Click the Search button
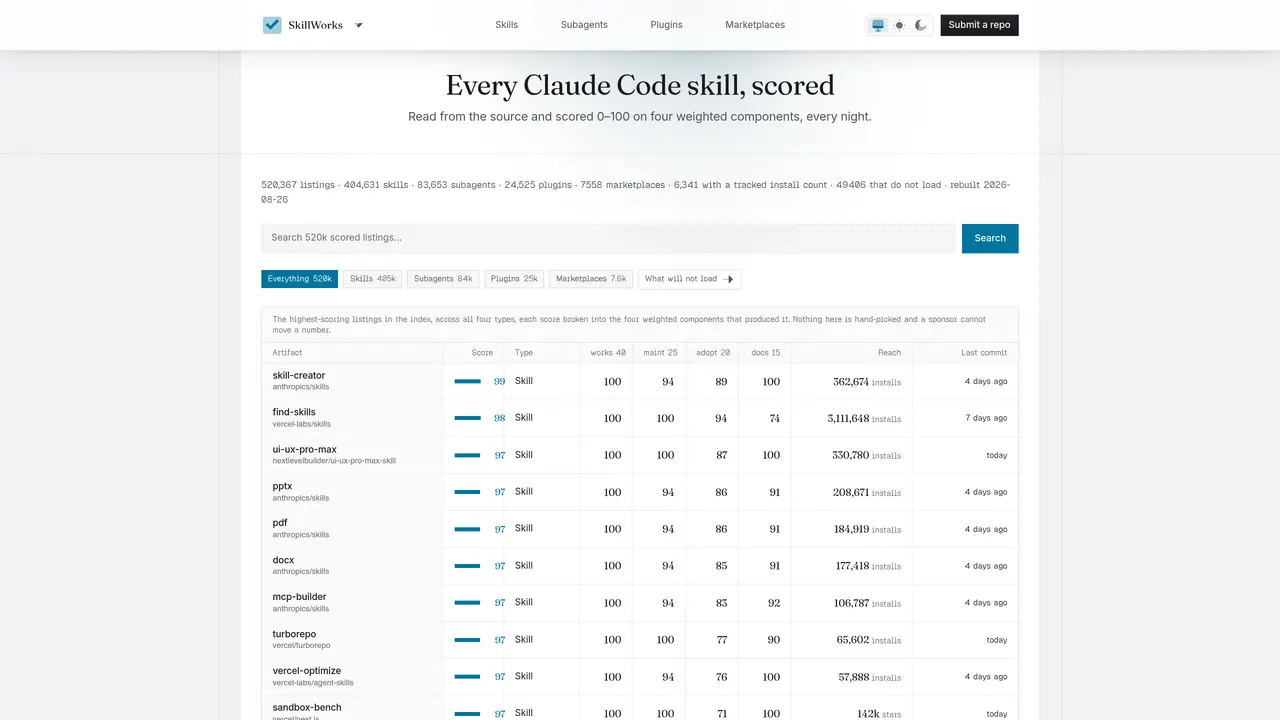Viewport: 1280px width, 720px height. [990, 238]
